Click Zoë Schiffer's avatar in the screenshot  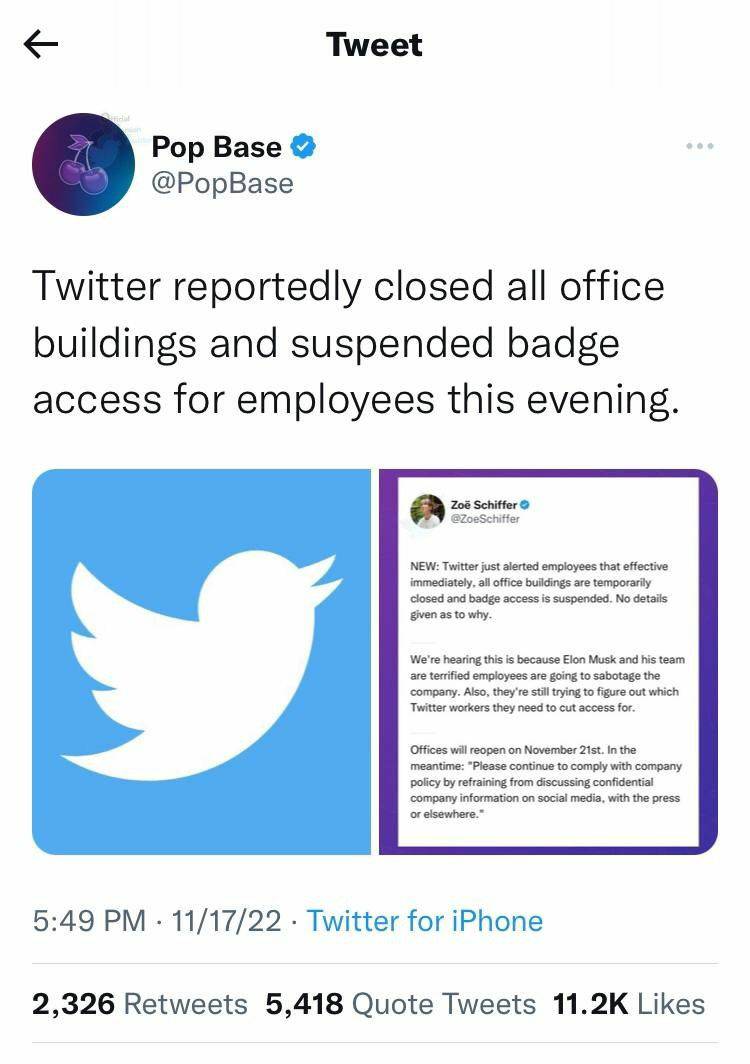(427, 511)
